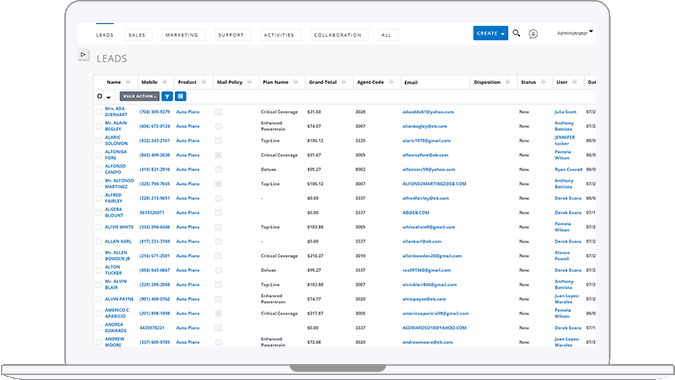Screen dimensions: 675x380
Task: Select Grand Total value $316.37
Action: (315, 256)
